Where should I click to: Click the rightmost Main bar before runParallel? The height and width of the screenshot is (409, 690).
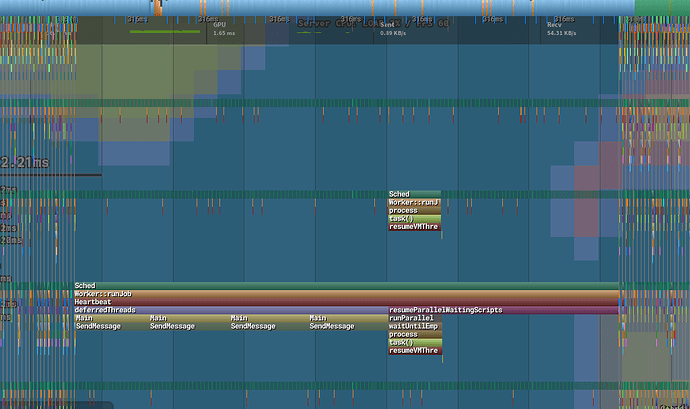(x=348, y=318)
